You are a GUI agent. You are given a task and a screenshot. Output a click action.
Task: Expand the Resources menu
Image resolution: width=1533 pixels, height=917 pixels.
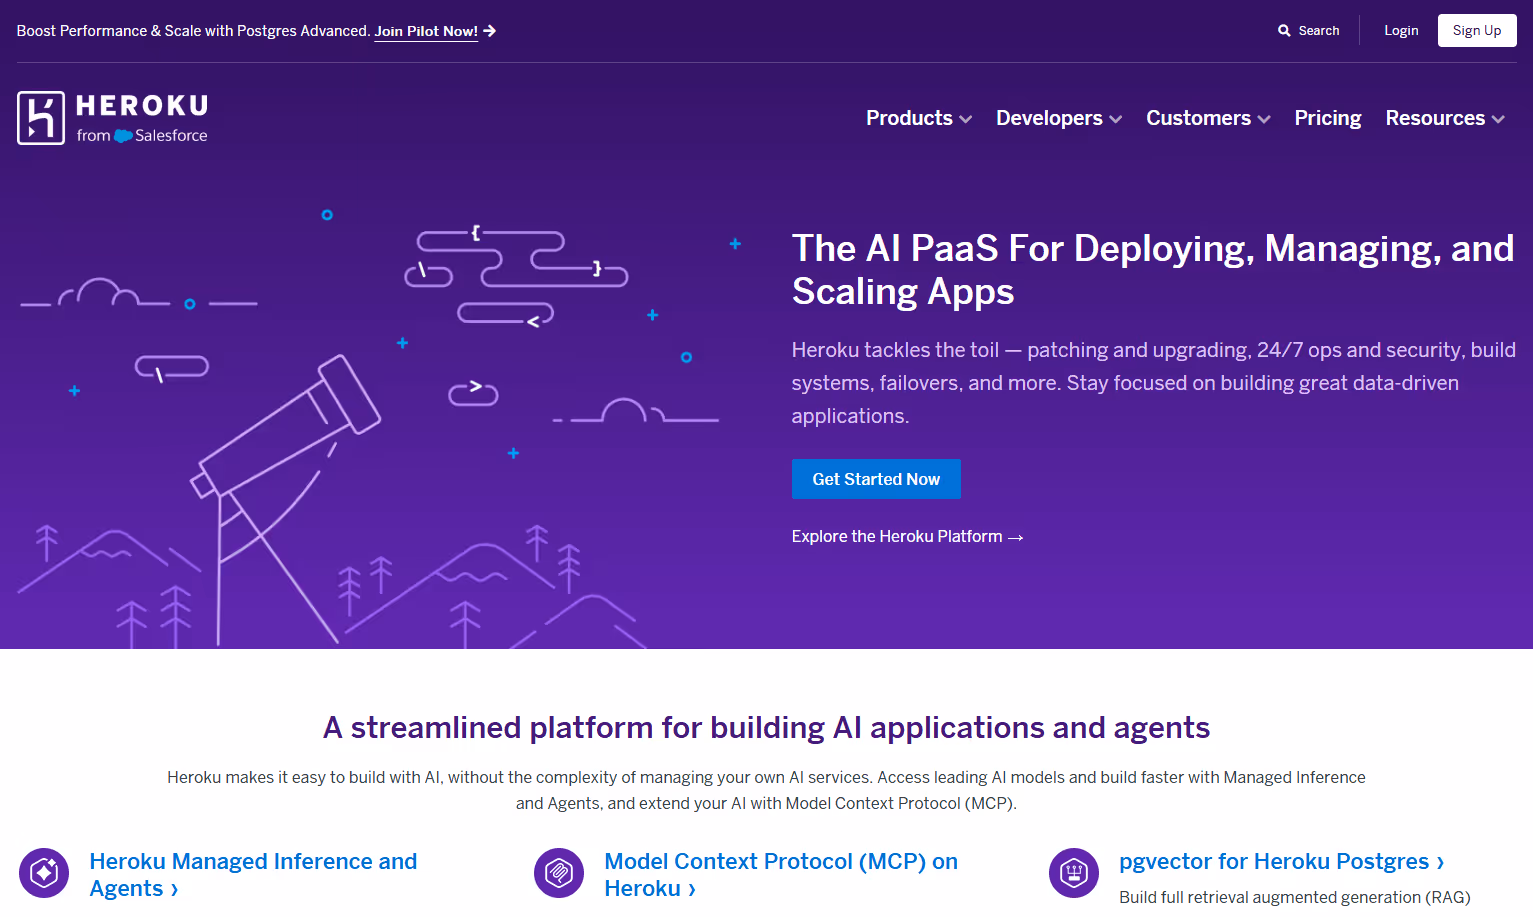(x=1445, y=118)
